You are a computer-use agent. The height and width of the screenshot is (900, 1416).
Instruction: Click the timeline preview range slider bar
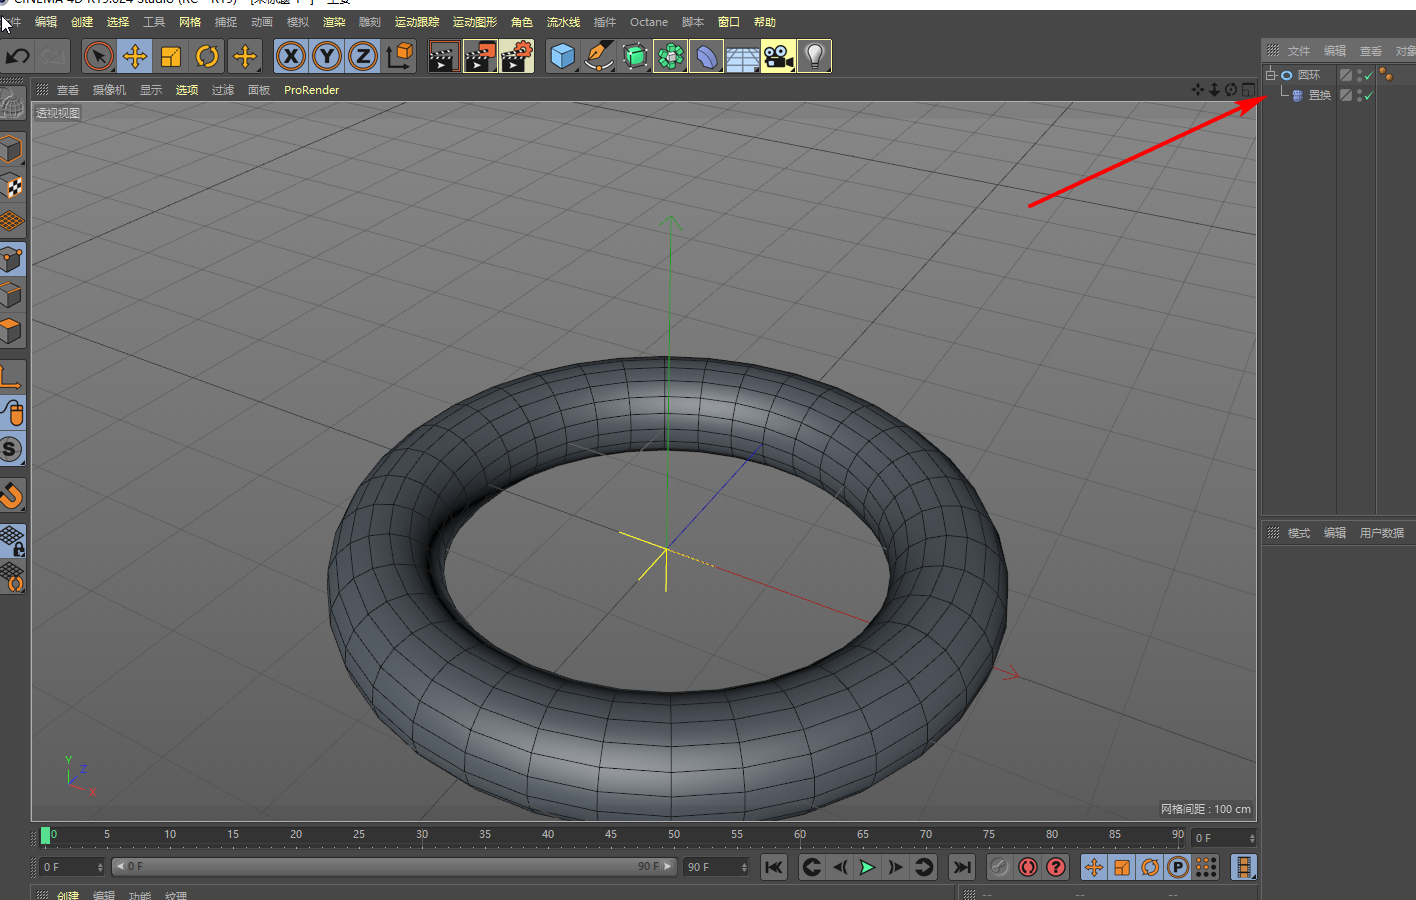point(395,867)
